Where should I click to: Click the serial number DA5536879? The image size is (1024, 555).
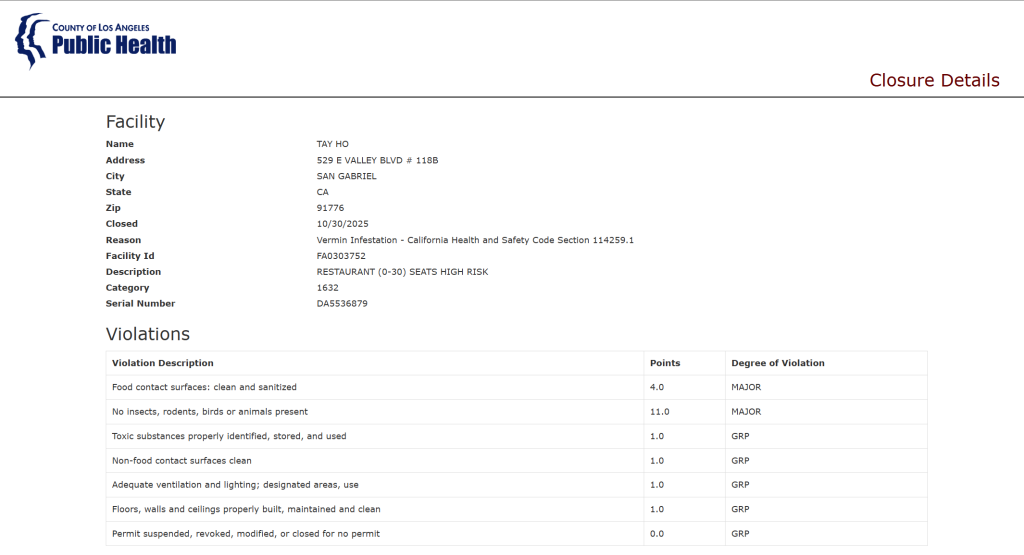pos(342,303)
